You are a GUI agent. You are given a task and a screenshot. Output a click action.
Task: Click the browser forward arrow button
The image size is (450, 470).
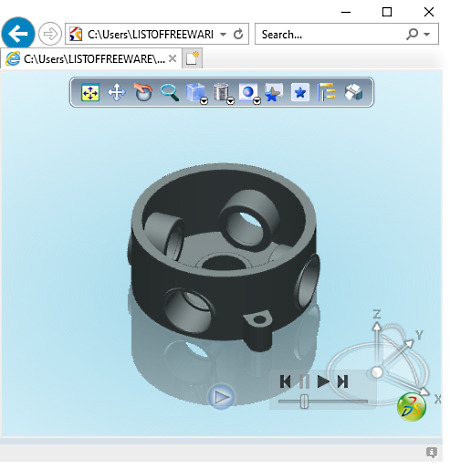pos(50,34)
